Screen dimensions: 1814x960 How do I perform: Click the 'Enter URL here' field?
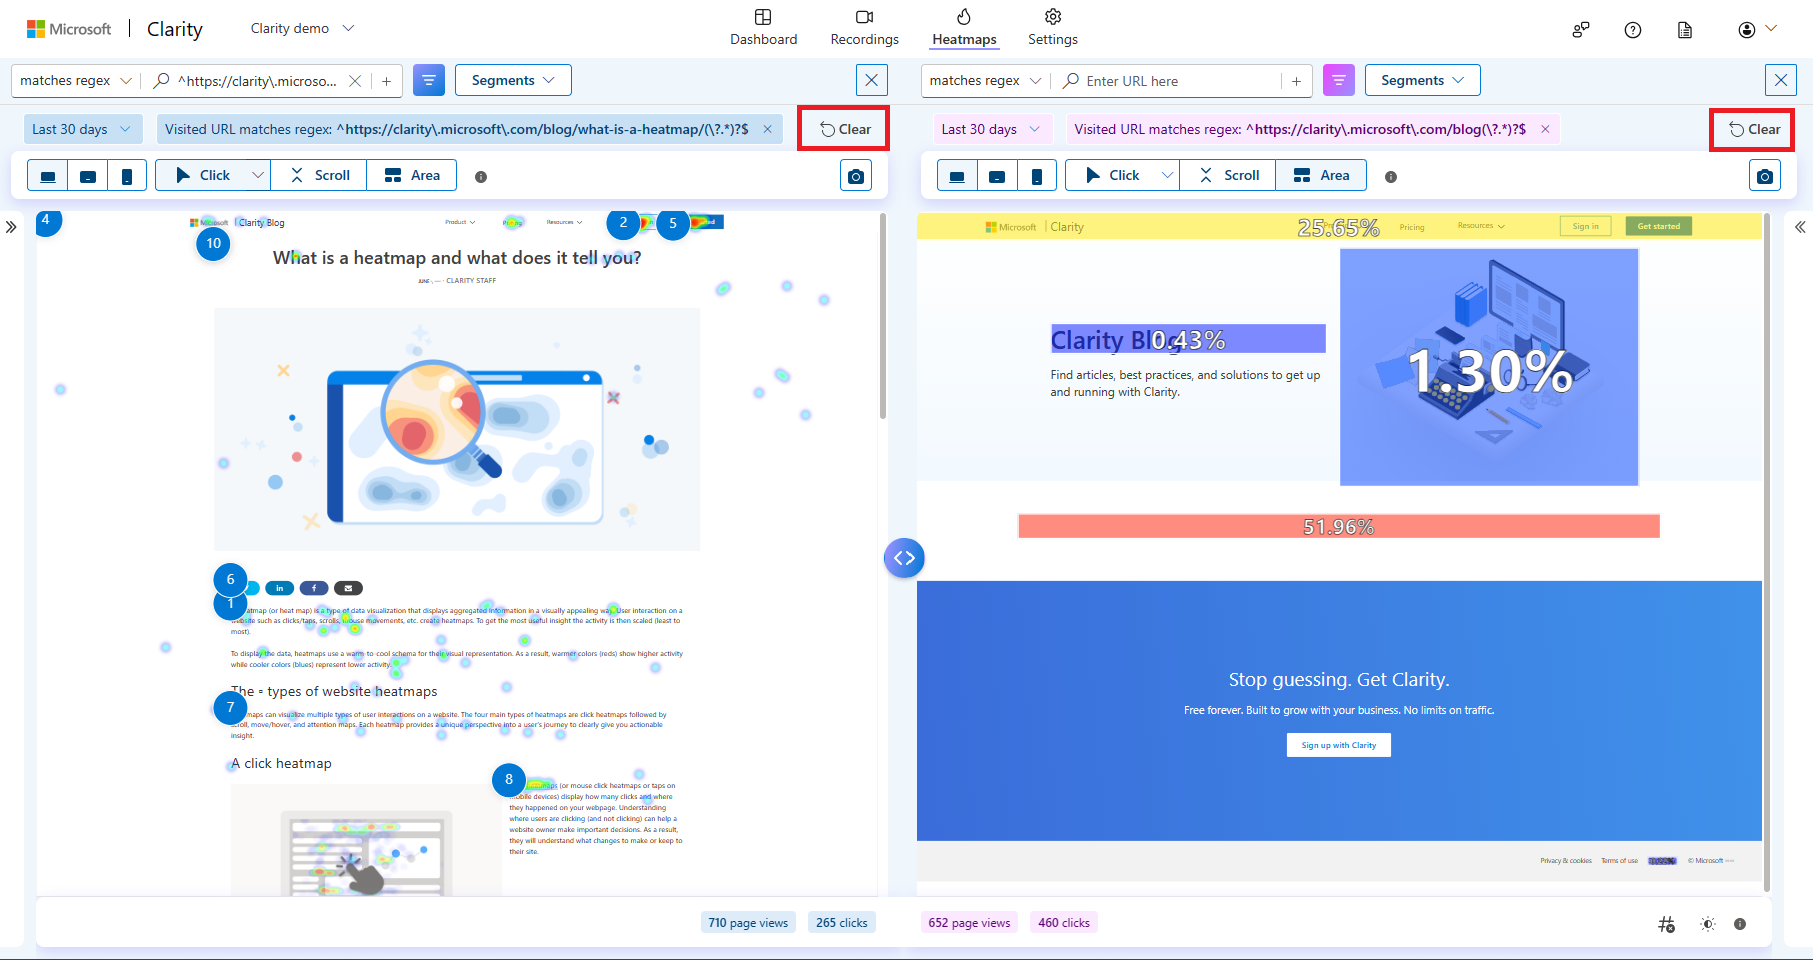click(x=1170, y=81)
